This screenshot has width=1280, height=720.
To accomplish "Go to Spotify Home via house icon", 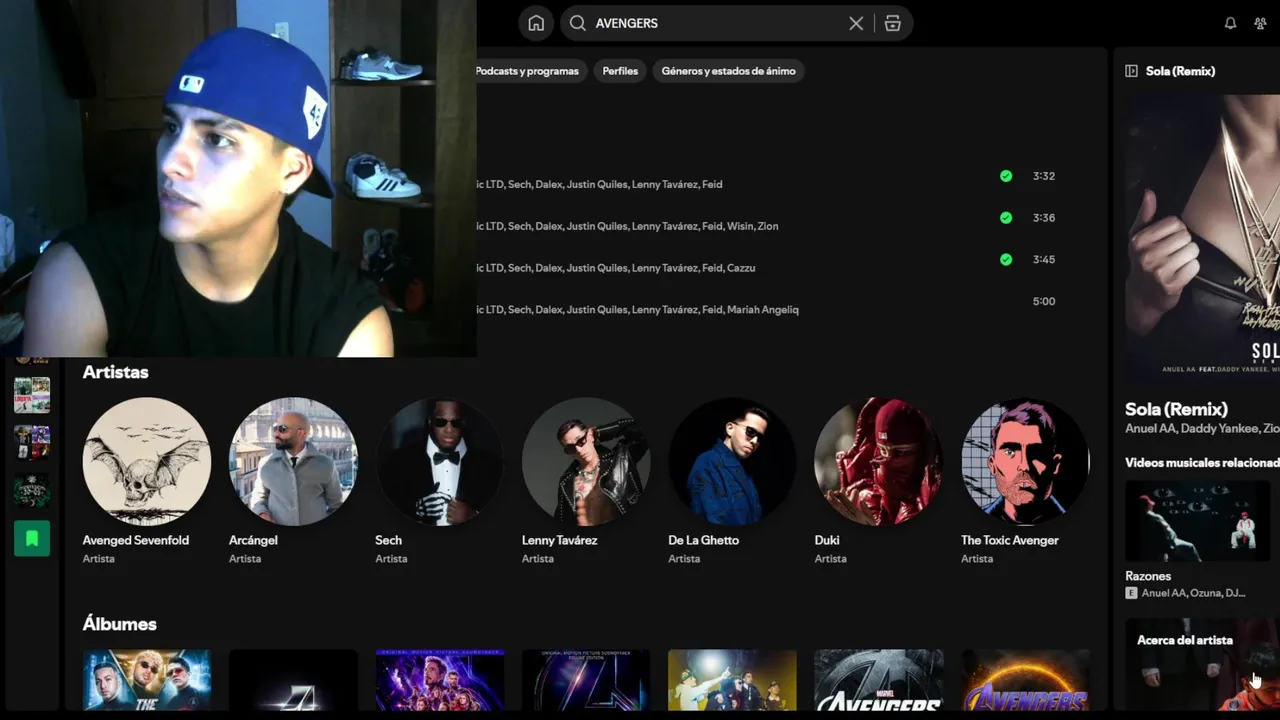I will [x=536, y=23].
